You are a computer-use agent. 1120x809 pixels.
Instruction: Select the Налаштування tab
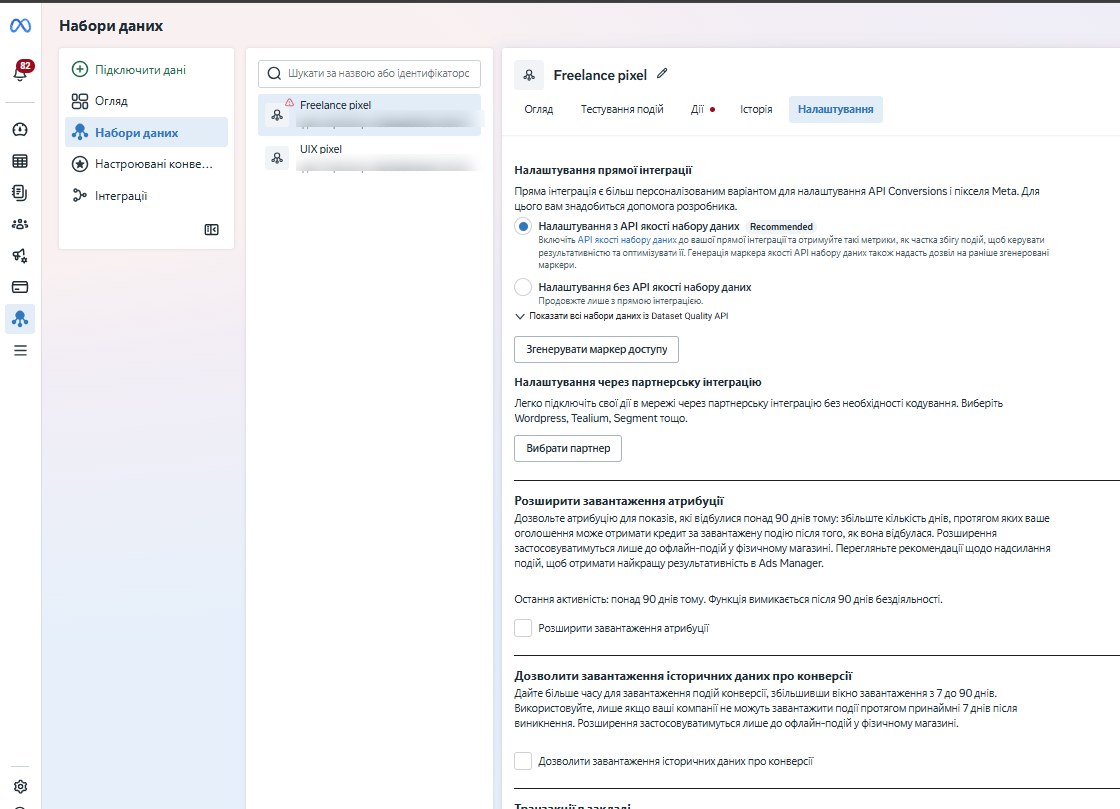click(x=836, y=109)
